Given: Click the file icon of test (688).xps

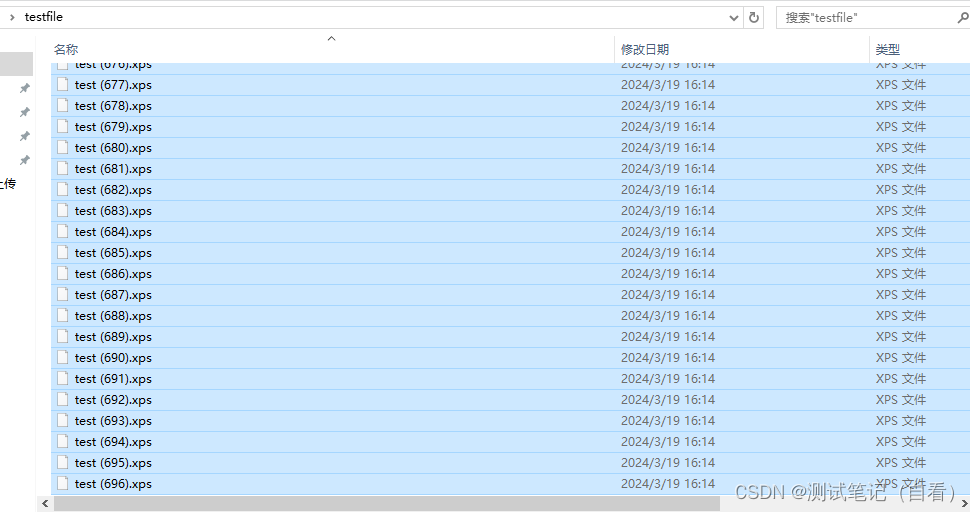Looking at the screenshot, I should point(62,315).
